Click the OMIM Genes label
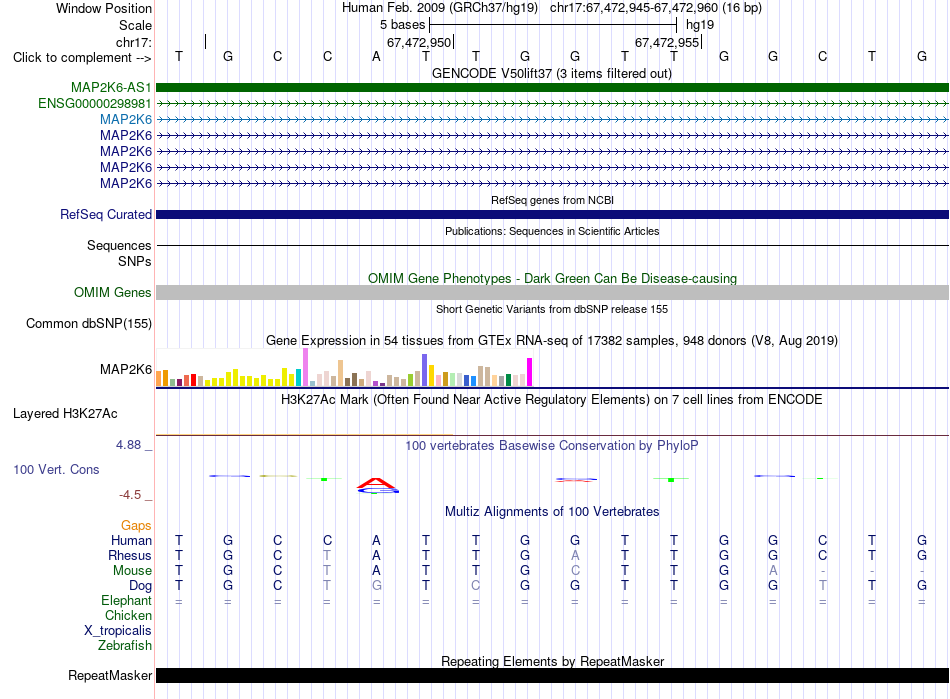The width and height of the screenshot is (950, 699). [x=112, y=292]
